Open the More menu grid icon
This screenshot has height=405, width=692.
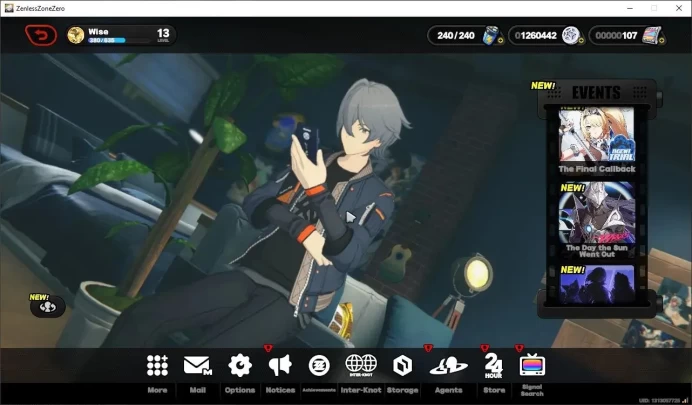click(157, 365)
